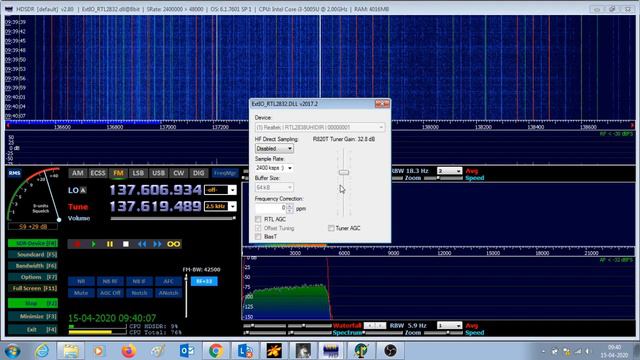Image resolution: width=640 pixels, height=360 pixels.
Task: Launch Firefox from the taskbar
Action: pyautogui.click(x=128, y=351)
